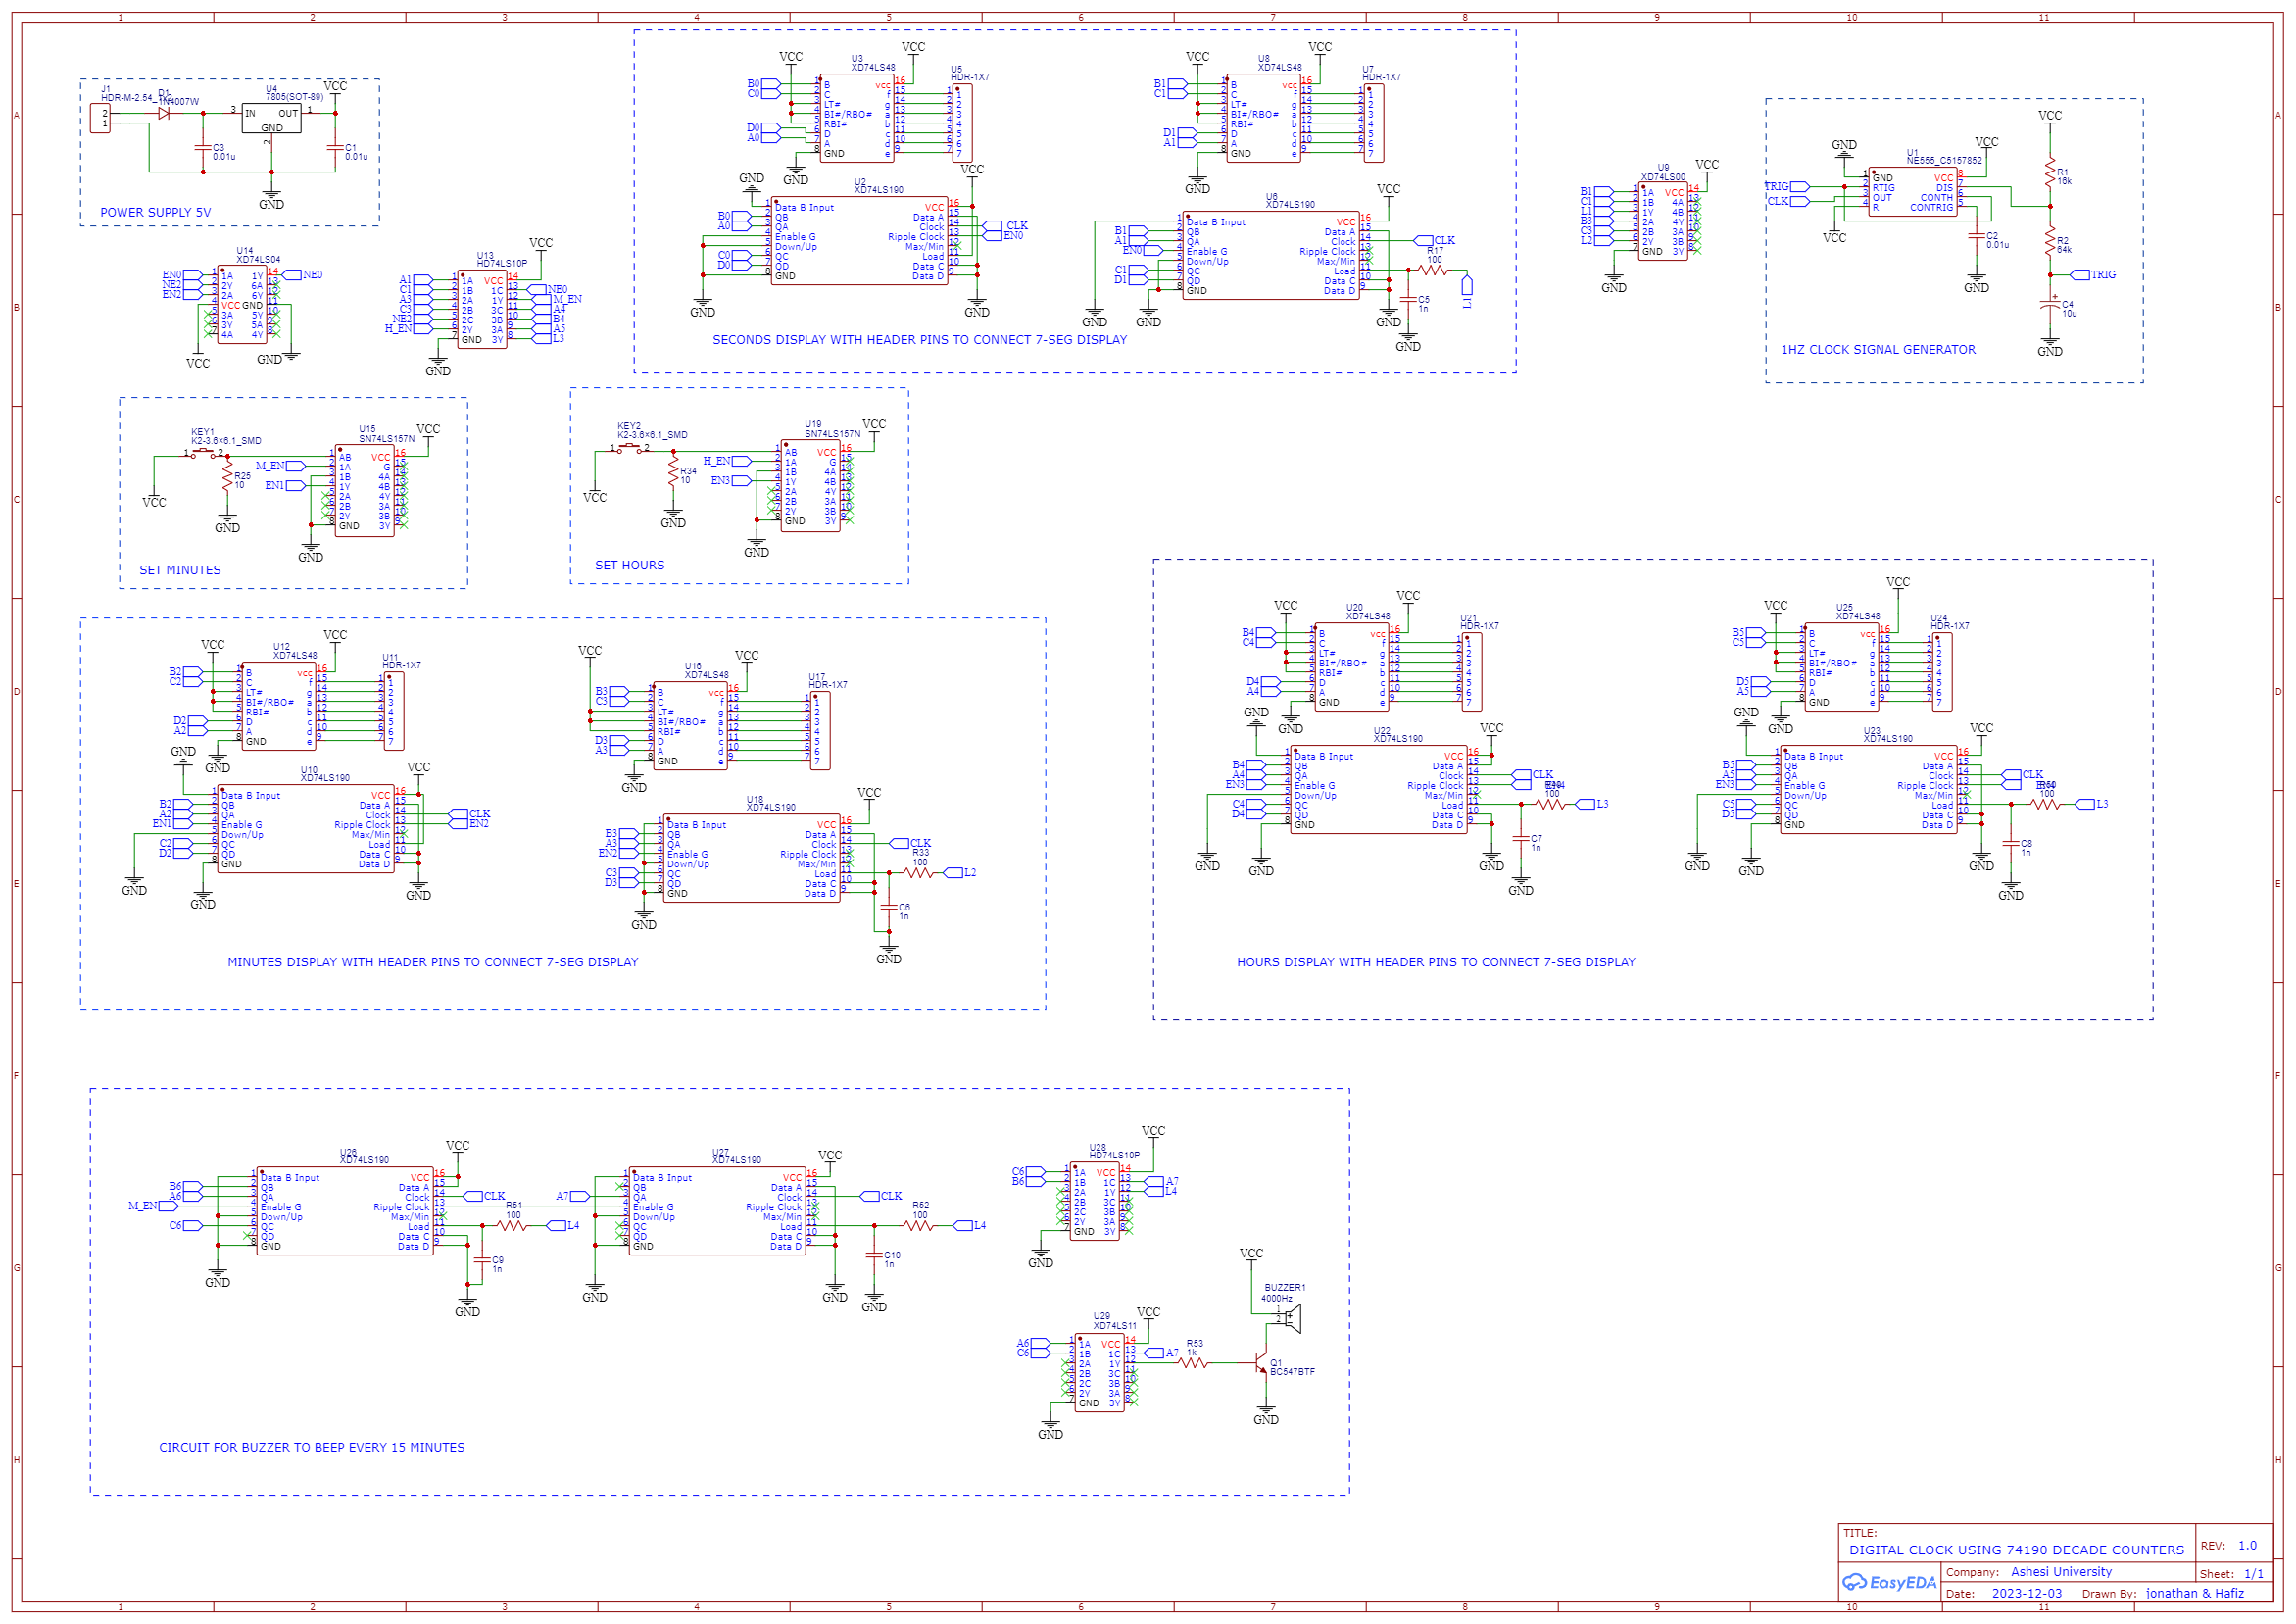Select the U2 XD74LS190 counter
Screen dimensions: 2296x1624
click(860, 241)
